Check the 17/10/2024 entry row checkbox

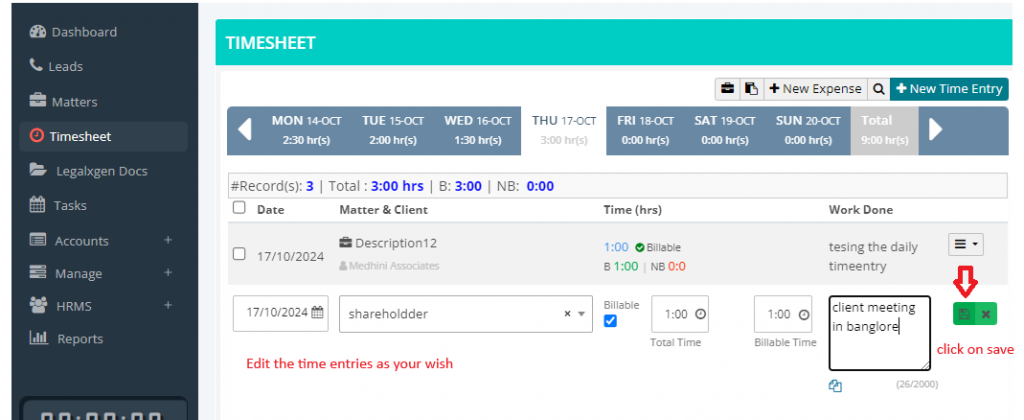[x=239, y=254]
